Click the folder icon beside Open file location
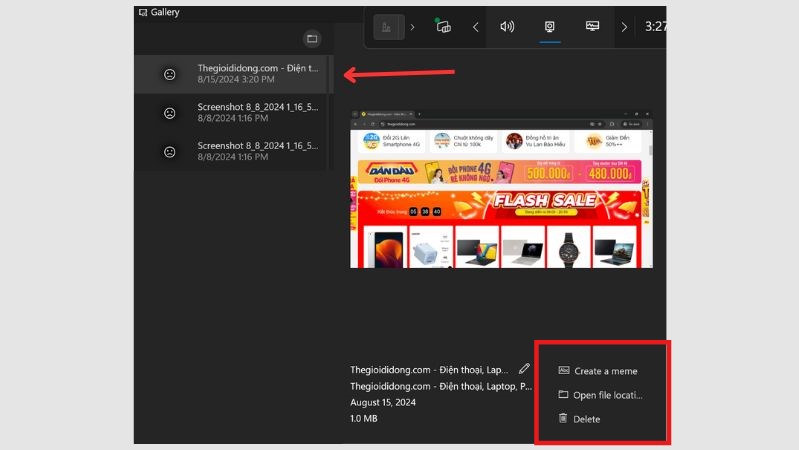The image size is (799, 450). click(563, 394)
